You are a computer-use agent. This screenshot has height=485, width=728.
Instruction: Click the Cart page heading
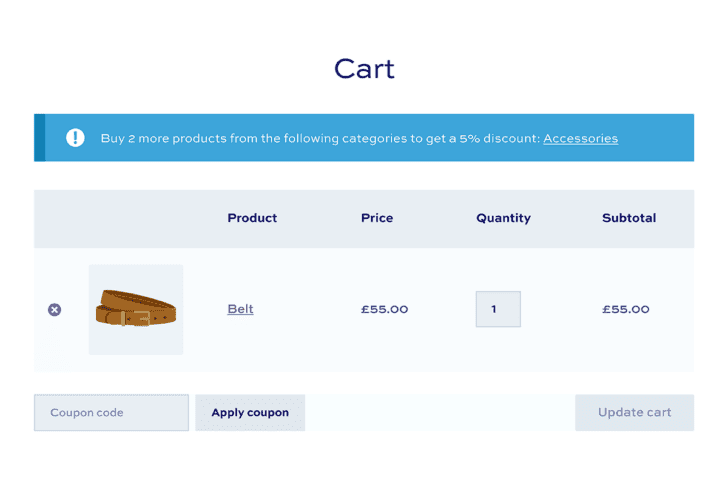[364, 69]
